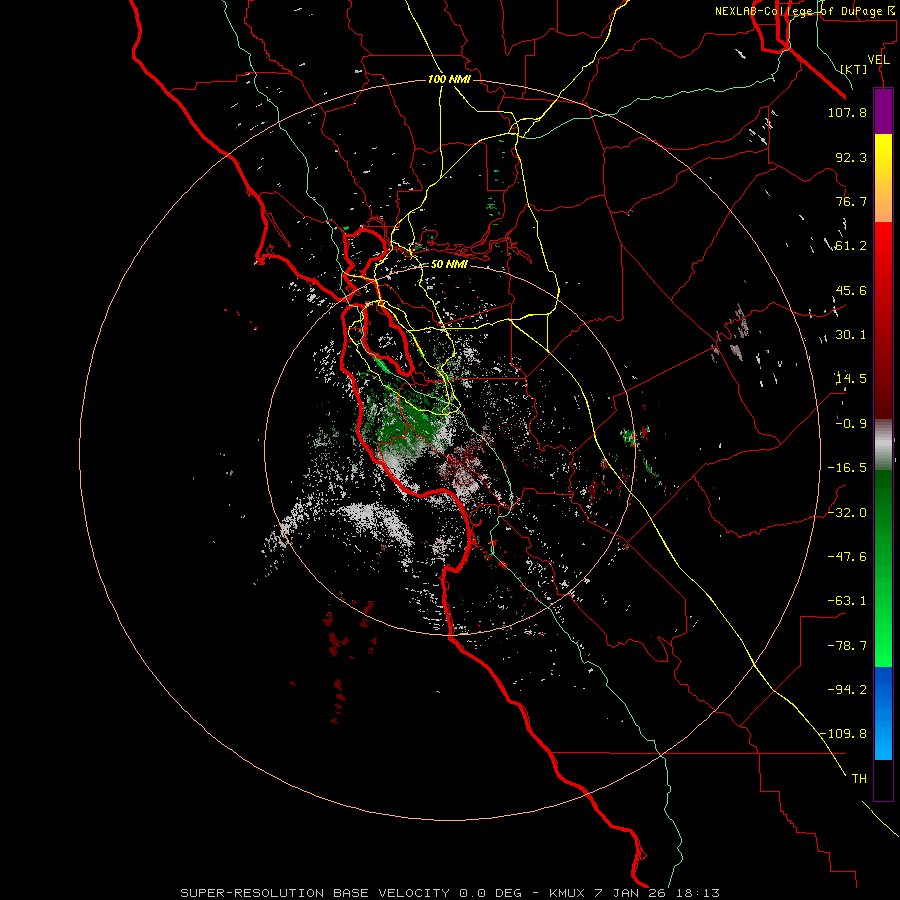Pick the blue segment of the velocity color bar
The image size is (900, 900).
(883, 713)
